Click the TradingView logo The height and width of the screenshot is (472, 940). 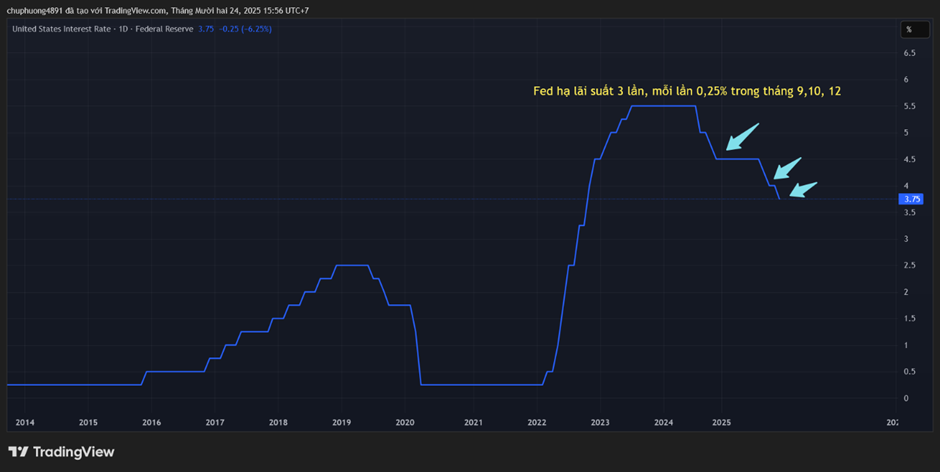61,452
